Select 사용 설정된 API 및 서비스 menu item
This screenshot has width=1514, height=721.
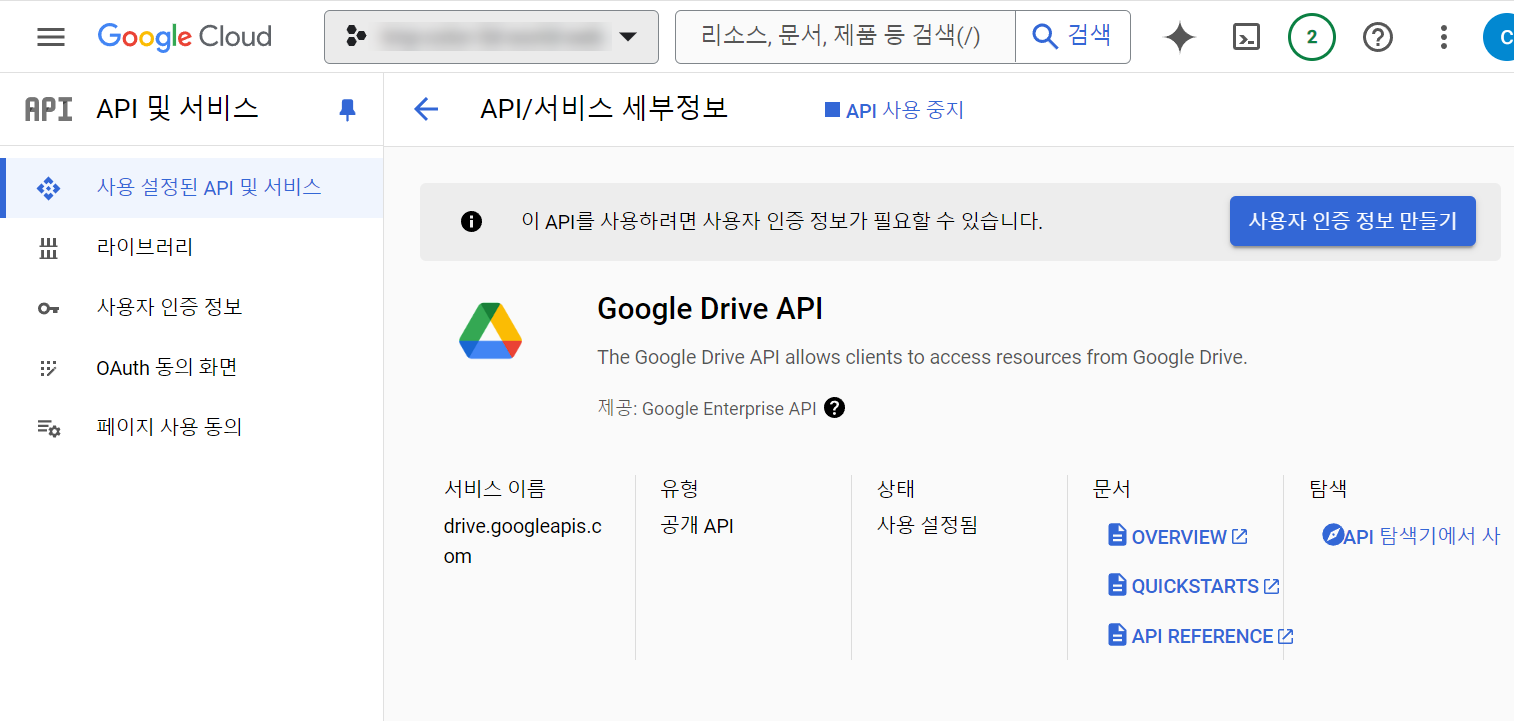point(192,187)
